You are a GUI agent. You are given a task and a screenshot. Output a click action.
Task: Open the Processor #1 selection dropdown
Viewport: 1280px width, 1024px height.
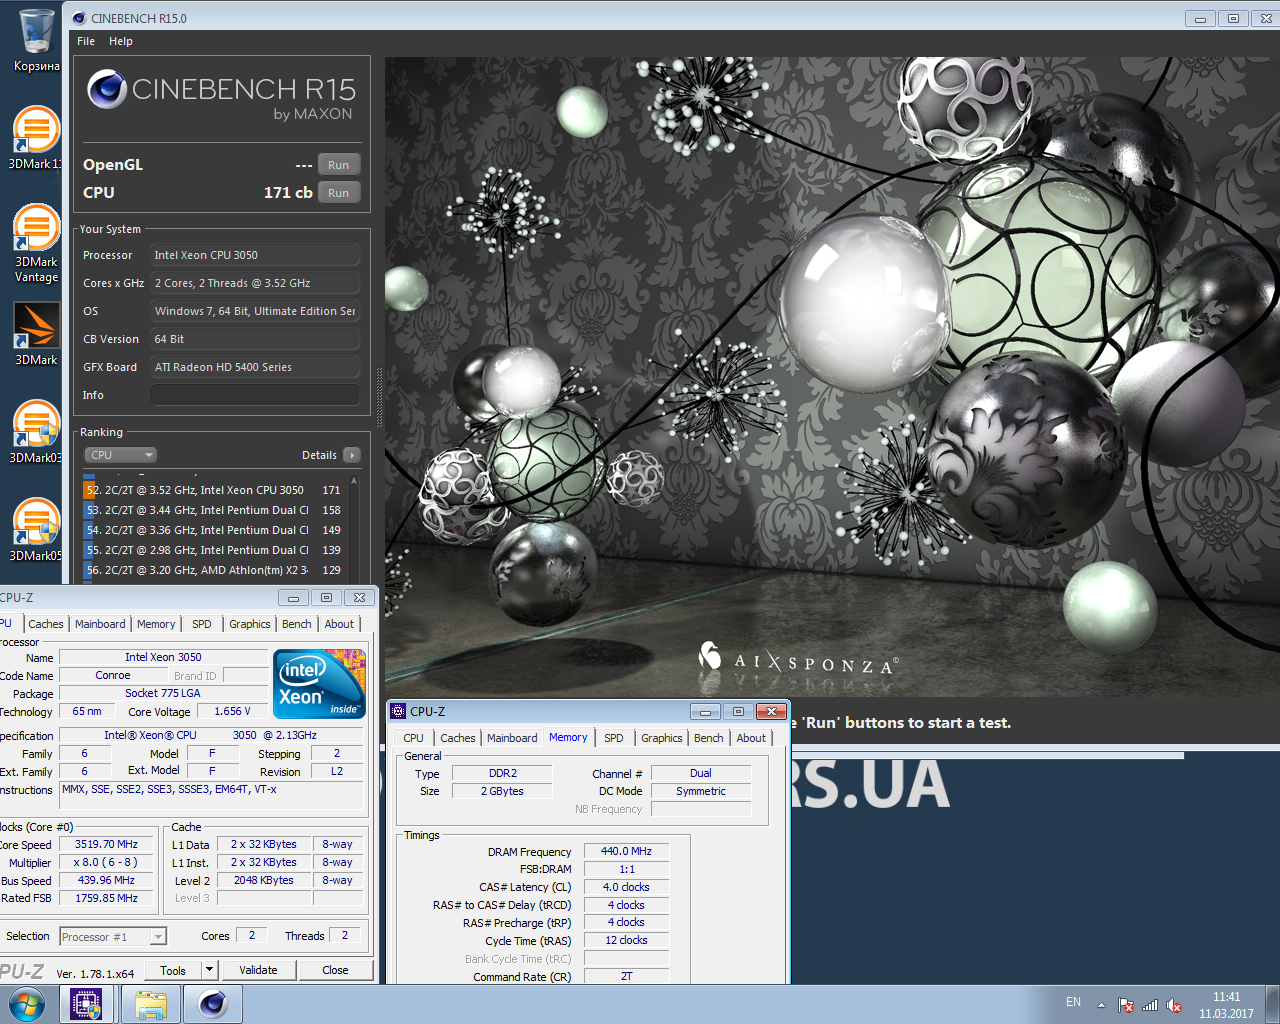click(113, 937)
